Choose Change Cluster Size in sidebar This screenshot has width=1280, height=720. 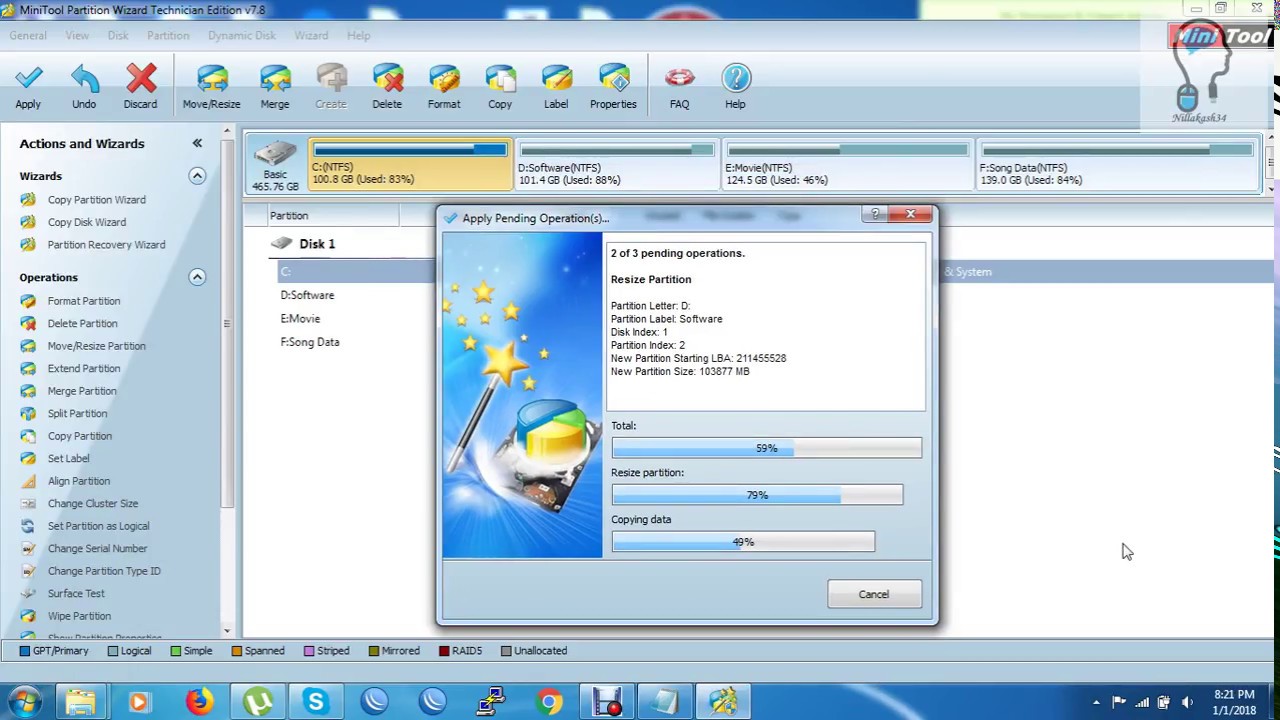point(93,504)
